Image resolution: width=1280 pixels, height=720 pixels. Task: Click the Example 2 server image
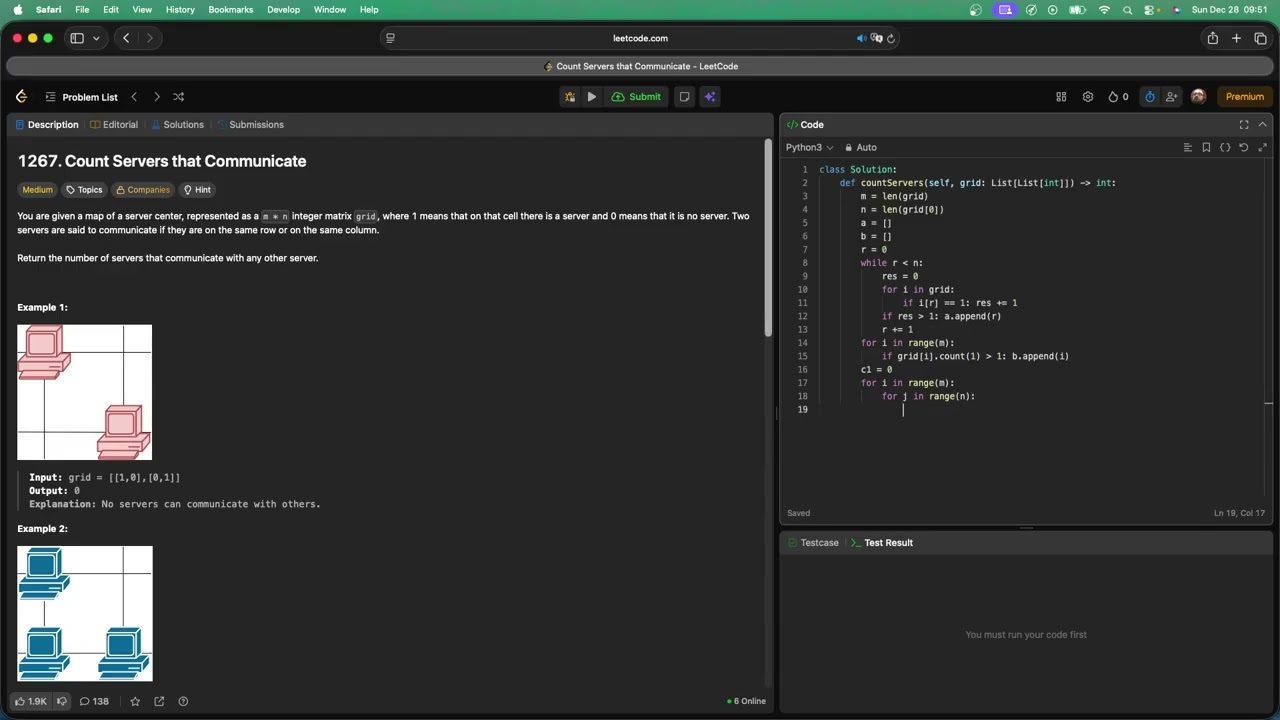click(x=85, y=613)
